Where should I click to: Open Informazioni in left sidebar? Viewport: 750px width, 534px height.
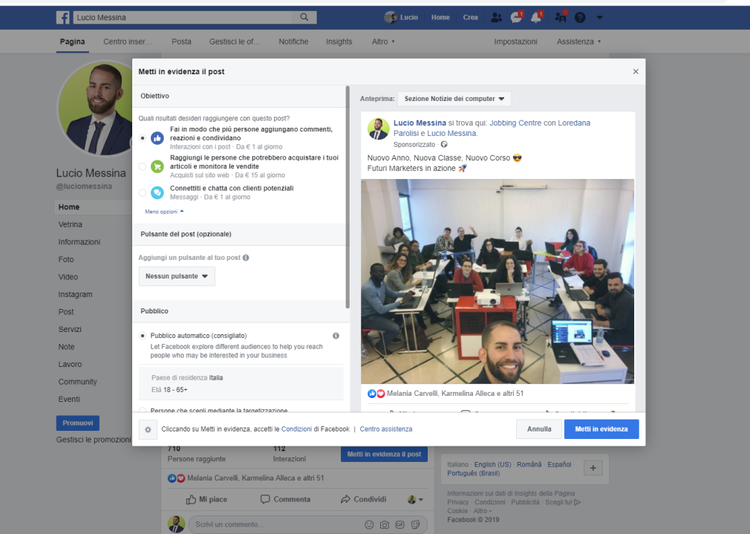click(x=79, y=242)
